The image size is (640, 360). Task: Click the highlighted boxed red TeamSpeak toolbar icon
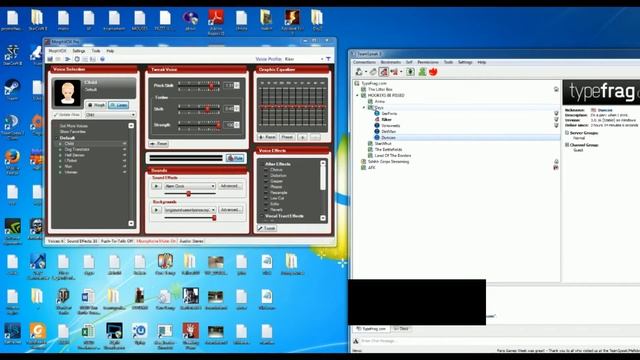tap(384, 72)
